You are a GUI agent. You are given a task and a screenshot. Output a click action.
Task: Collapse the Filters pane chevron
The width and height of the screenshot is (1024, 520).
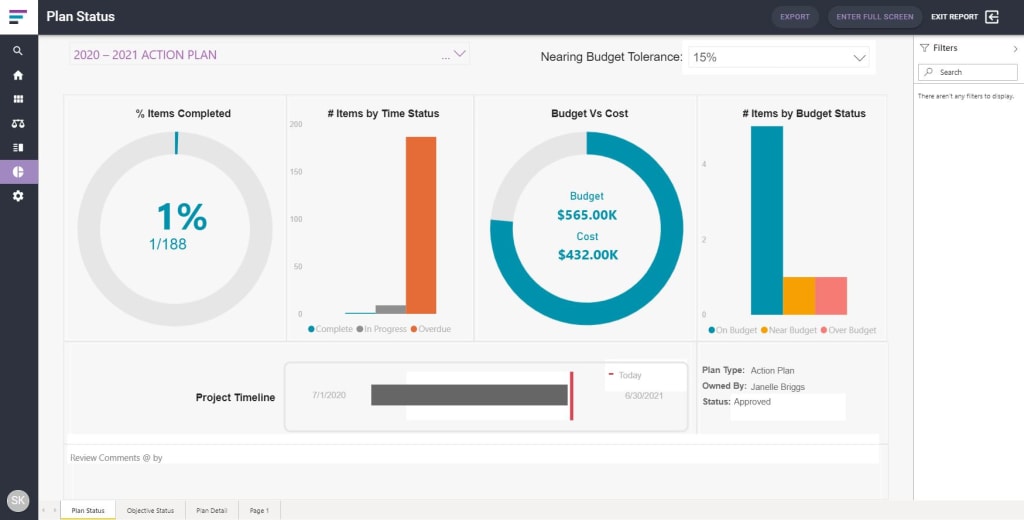pos(1016,48)
